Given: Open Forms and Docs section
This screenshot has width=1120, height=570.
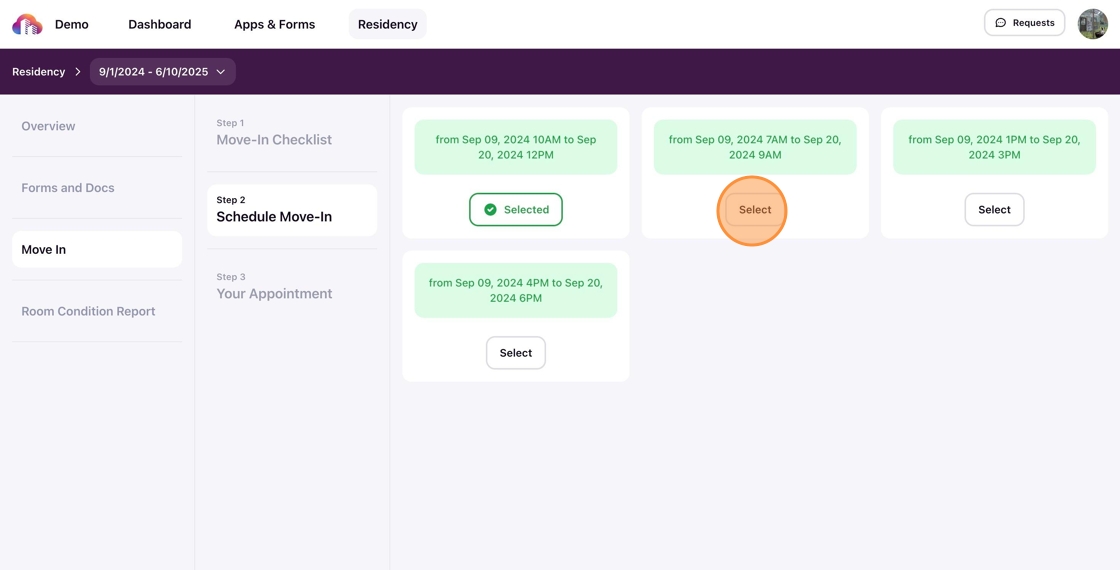Looking at the screenshot, I should click(x=68, y=188).
